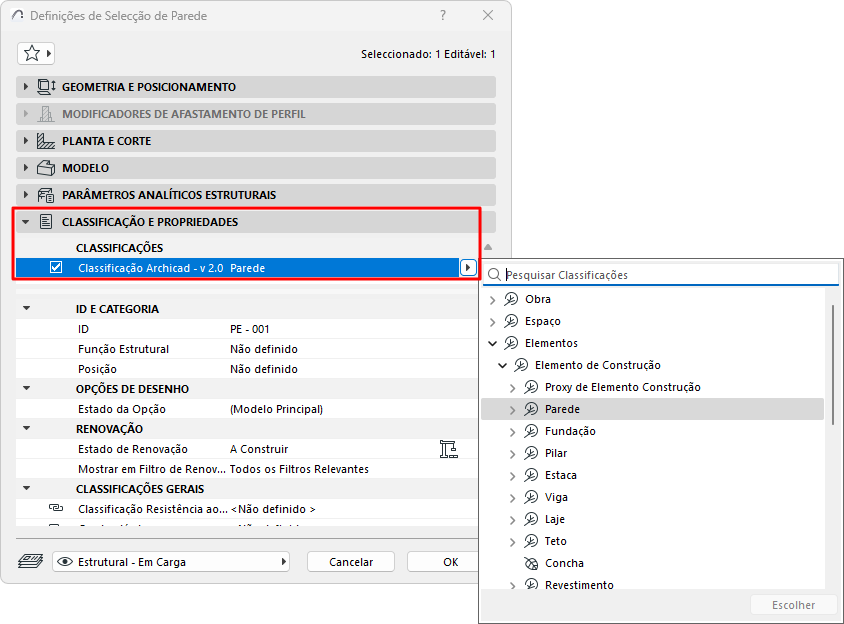Collapse the Classificação e Propriedades panel
The image size is (844, 624).
click(x=25, y=222)
